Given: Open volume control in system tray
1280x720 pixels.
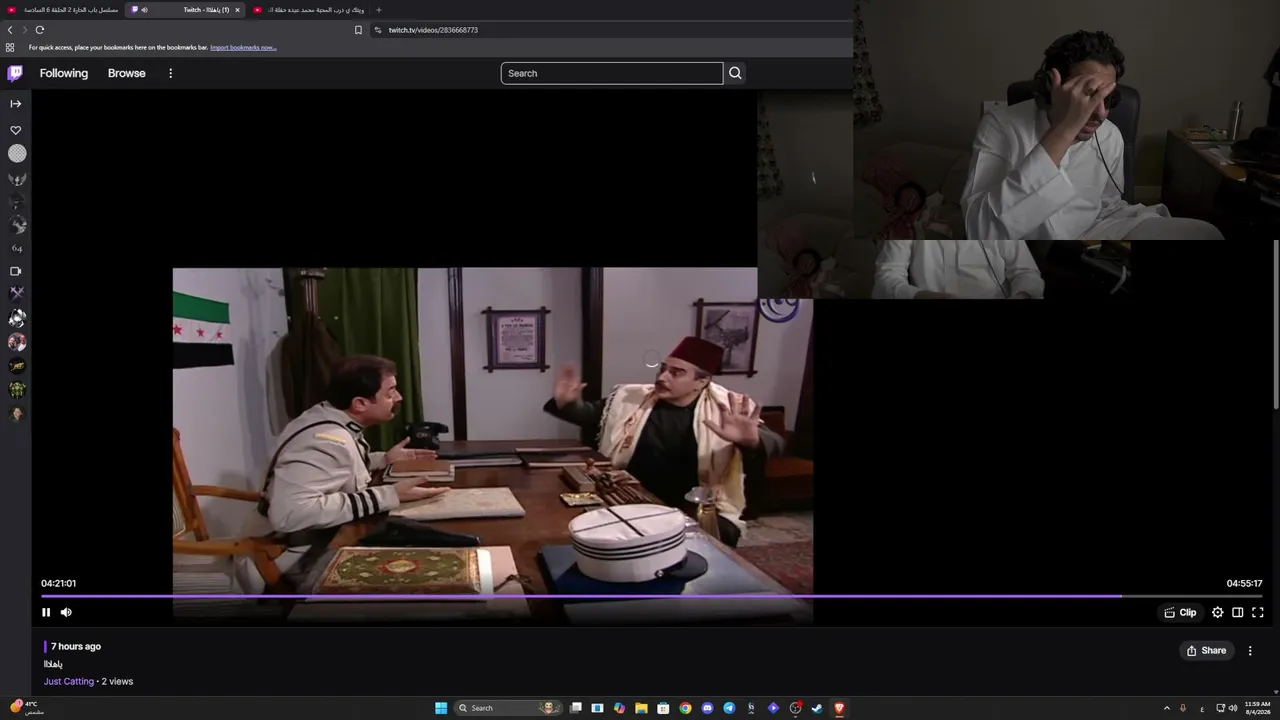Looking at the screenshot, I should coord(1233,708).
